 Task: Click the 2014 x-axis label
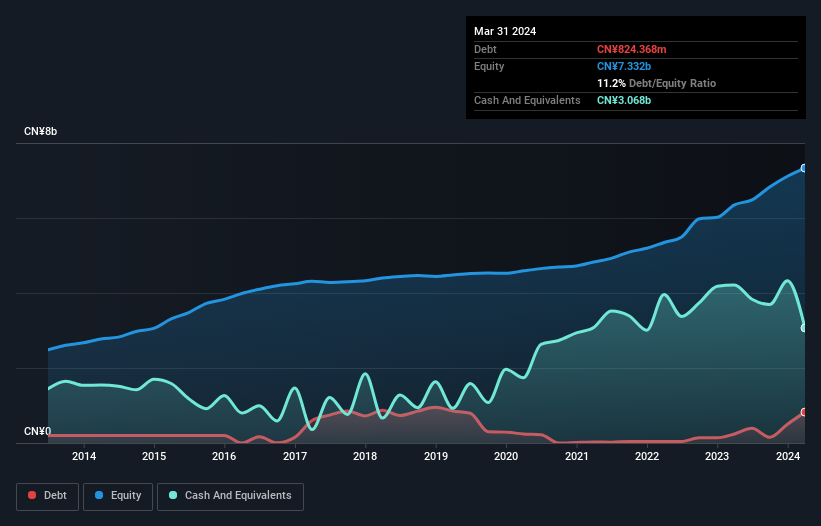coord(84,456)
